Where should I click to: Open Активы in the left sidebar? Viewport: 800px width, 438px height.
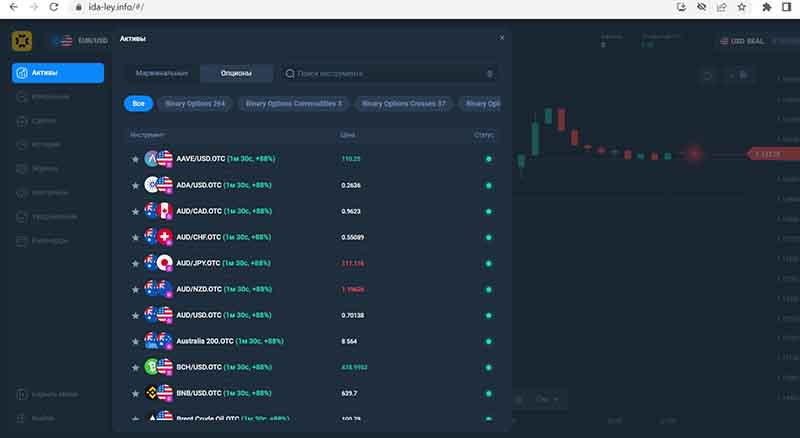click(58, 73)
